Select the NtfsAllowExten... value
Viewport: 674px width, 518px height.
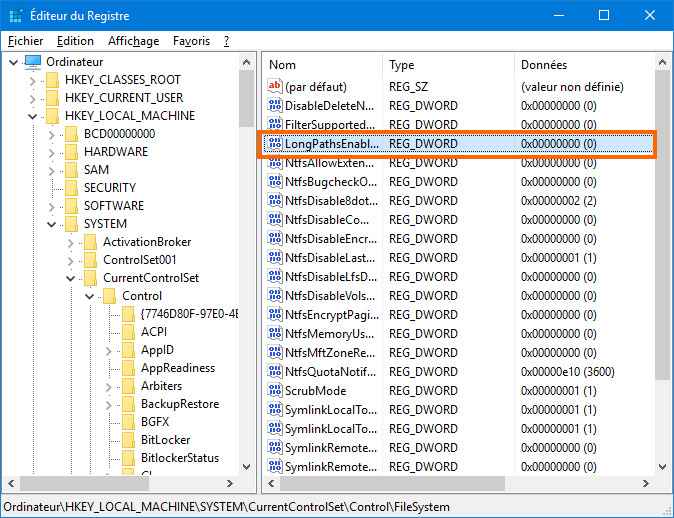click(330, 163)
